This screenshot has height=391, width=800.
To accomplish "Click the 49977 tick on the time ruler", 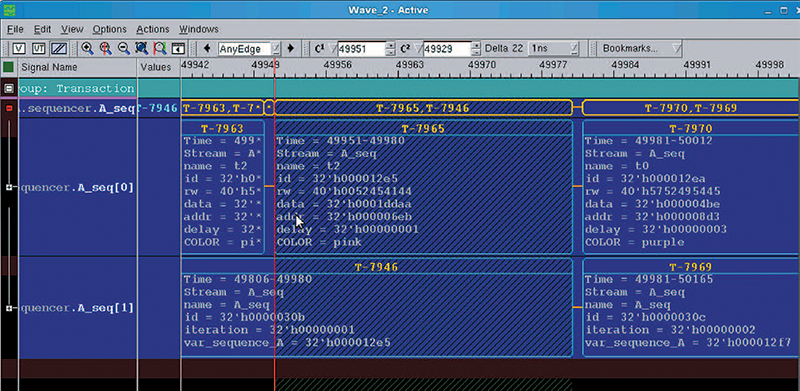I will [x=553, y=65].
